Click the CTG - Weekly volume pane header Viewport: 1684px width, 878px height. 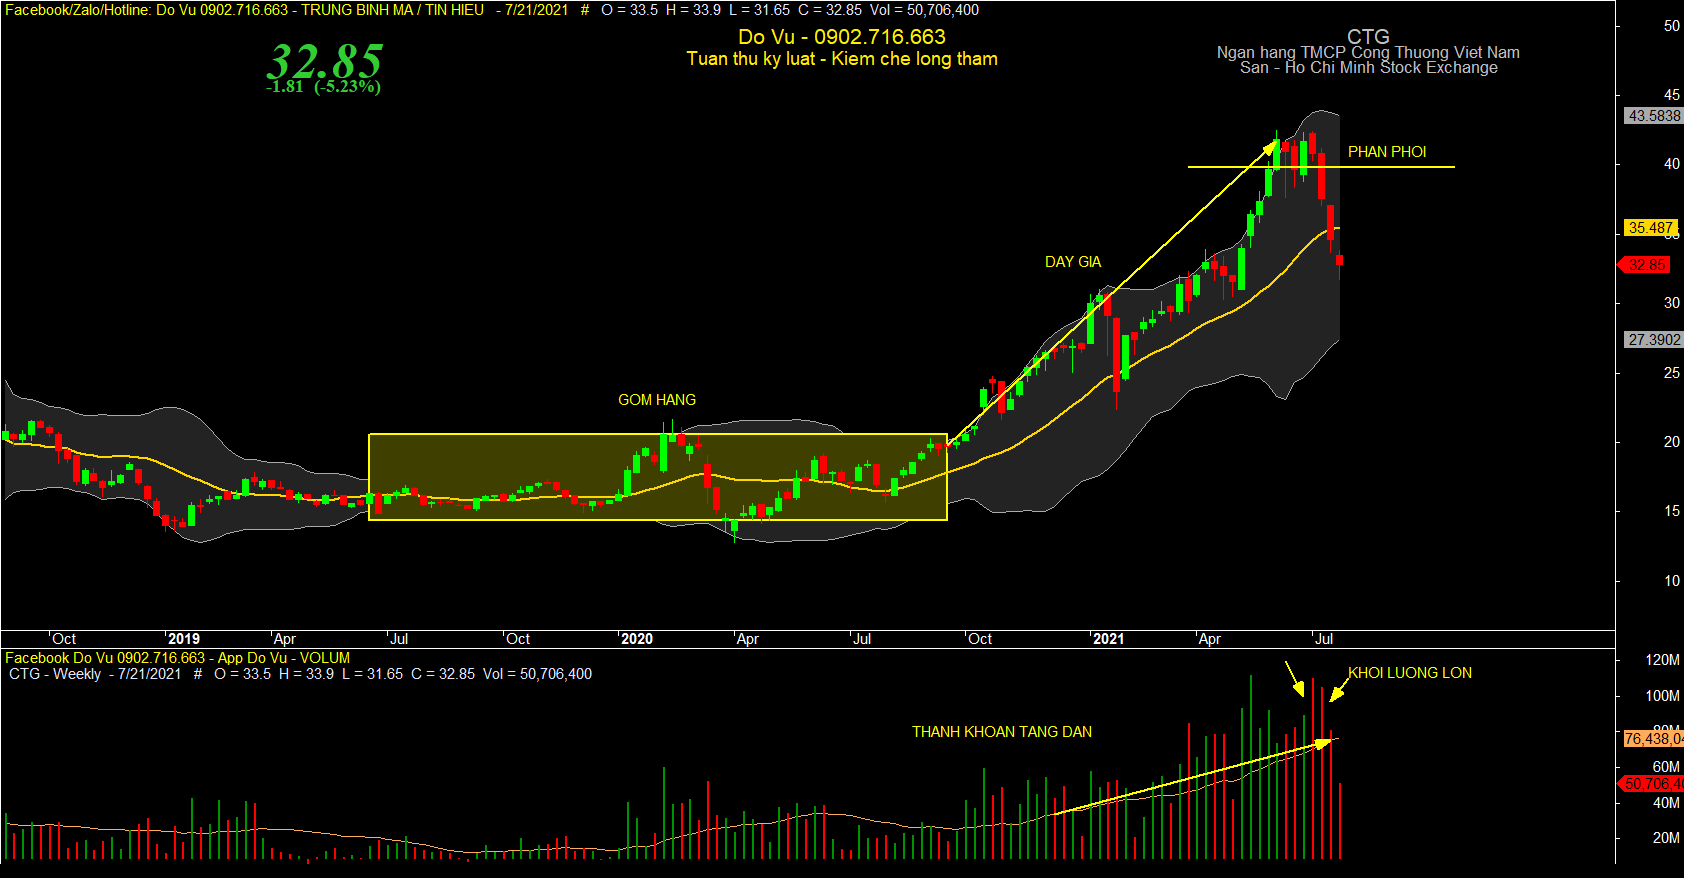[300, 674]
